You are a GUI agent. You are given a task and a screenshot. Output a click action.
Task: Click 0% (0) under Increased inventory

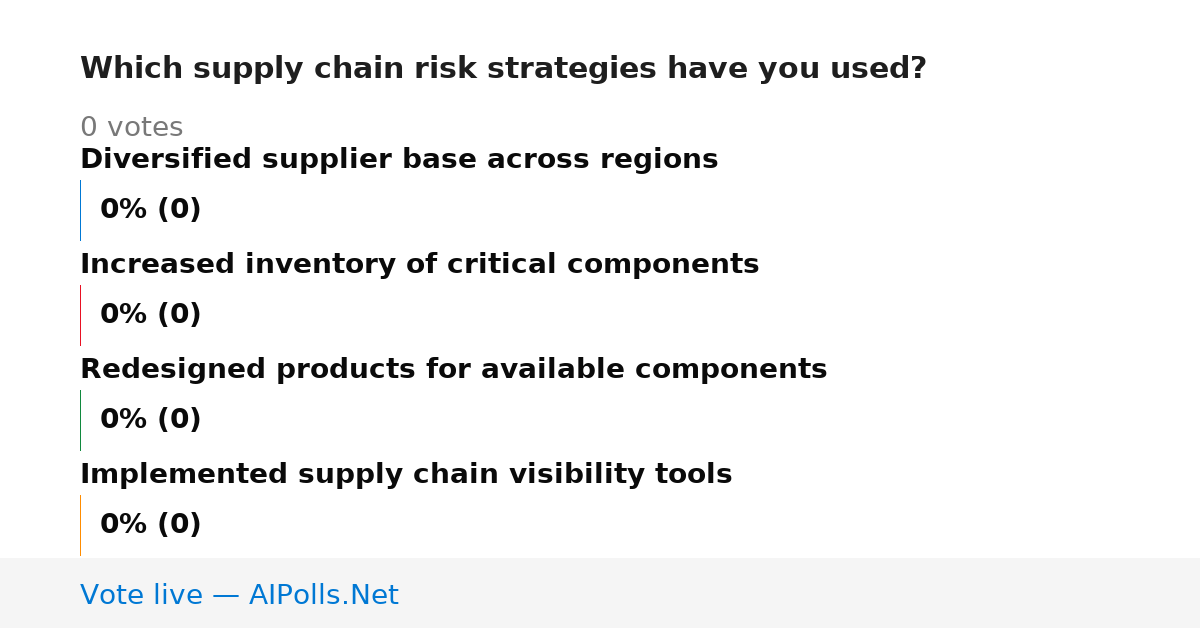point(150,315)
